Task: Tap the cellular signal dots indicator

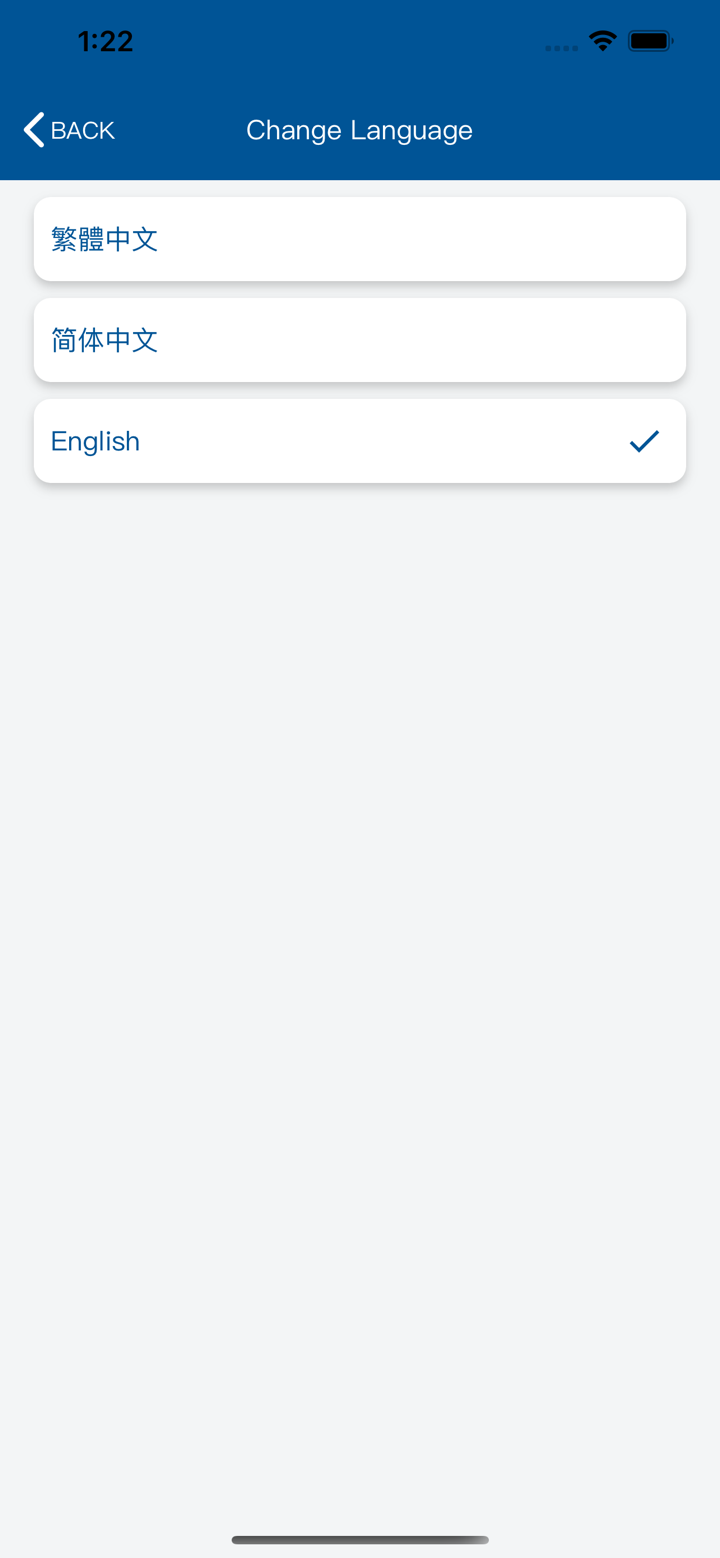Action: [561, 47]
